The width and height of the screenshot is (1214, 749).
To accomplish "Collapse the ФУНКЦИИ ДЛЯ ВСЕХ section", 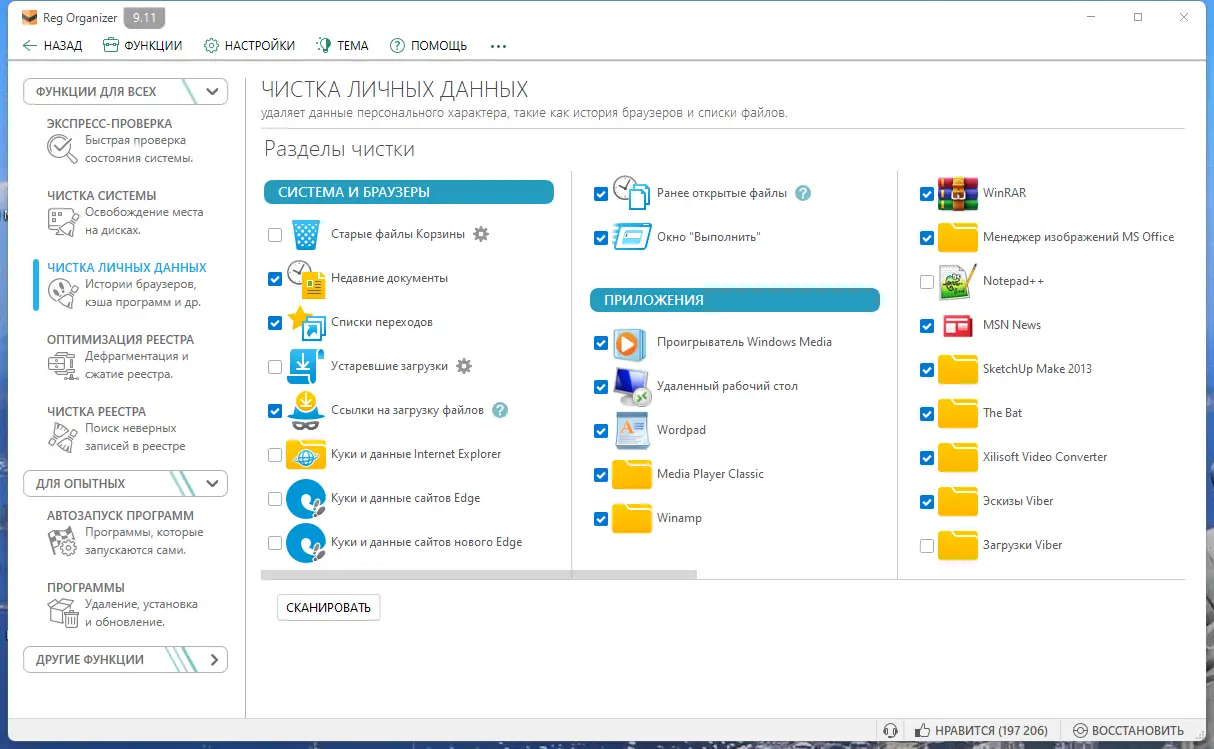I will 126,91.
